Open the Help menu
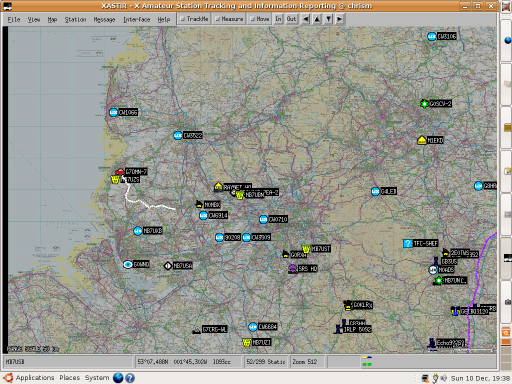 pyautogui.click(x=164, y=20)
